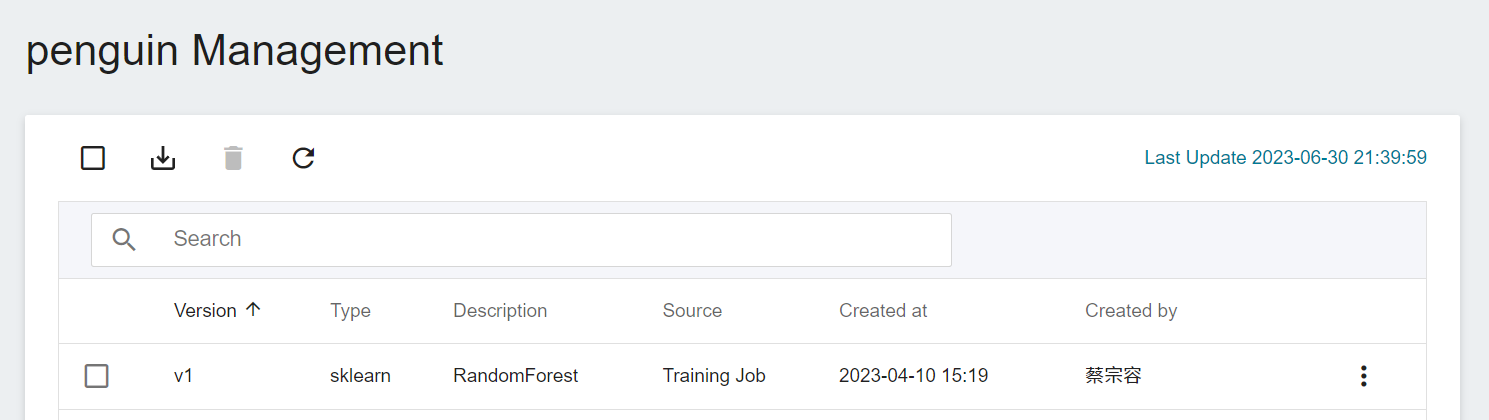Click the sklearn type cell
Viewport: 1489px width, 420px height.
point(360,376)
